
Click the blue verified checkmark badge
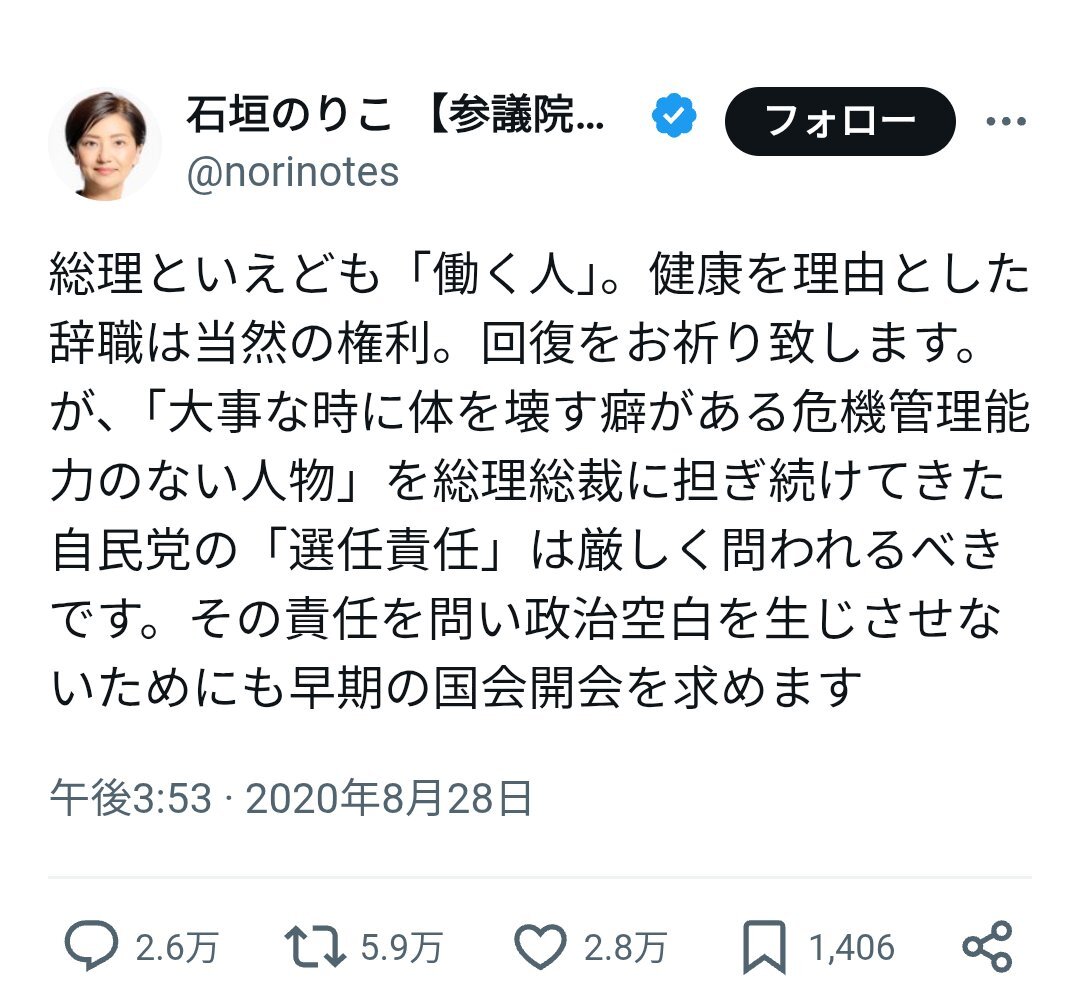(x=674, y=115)
